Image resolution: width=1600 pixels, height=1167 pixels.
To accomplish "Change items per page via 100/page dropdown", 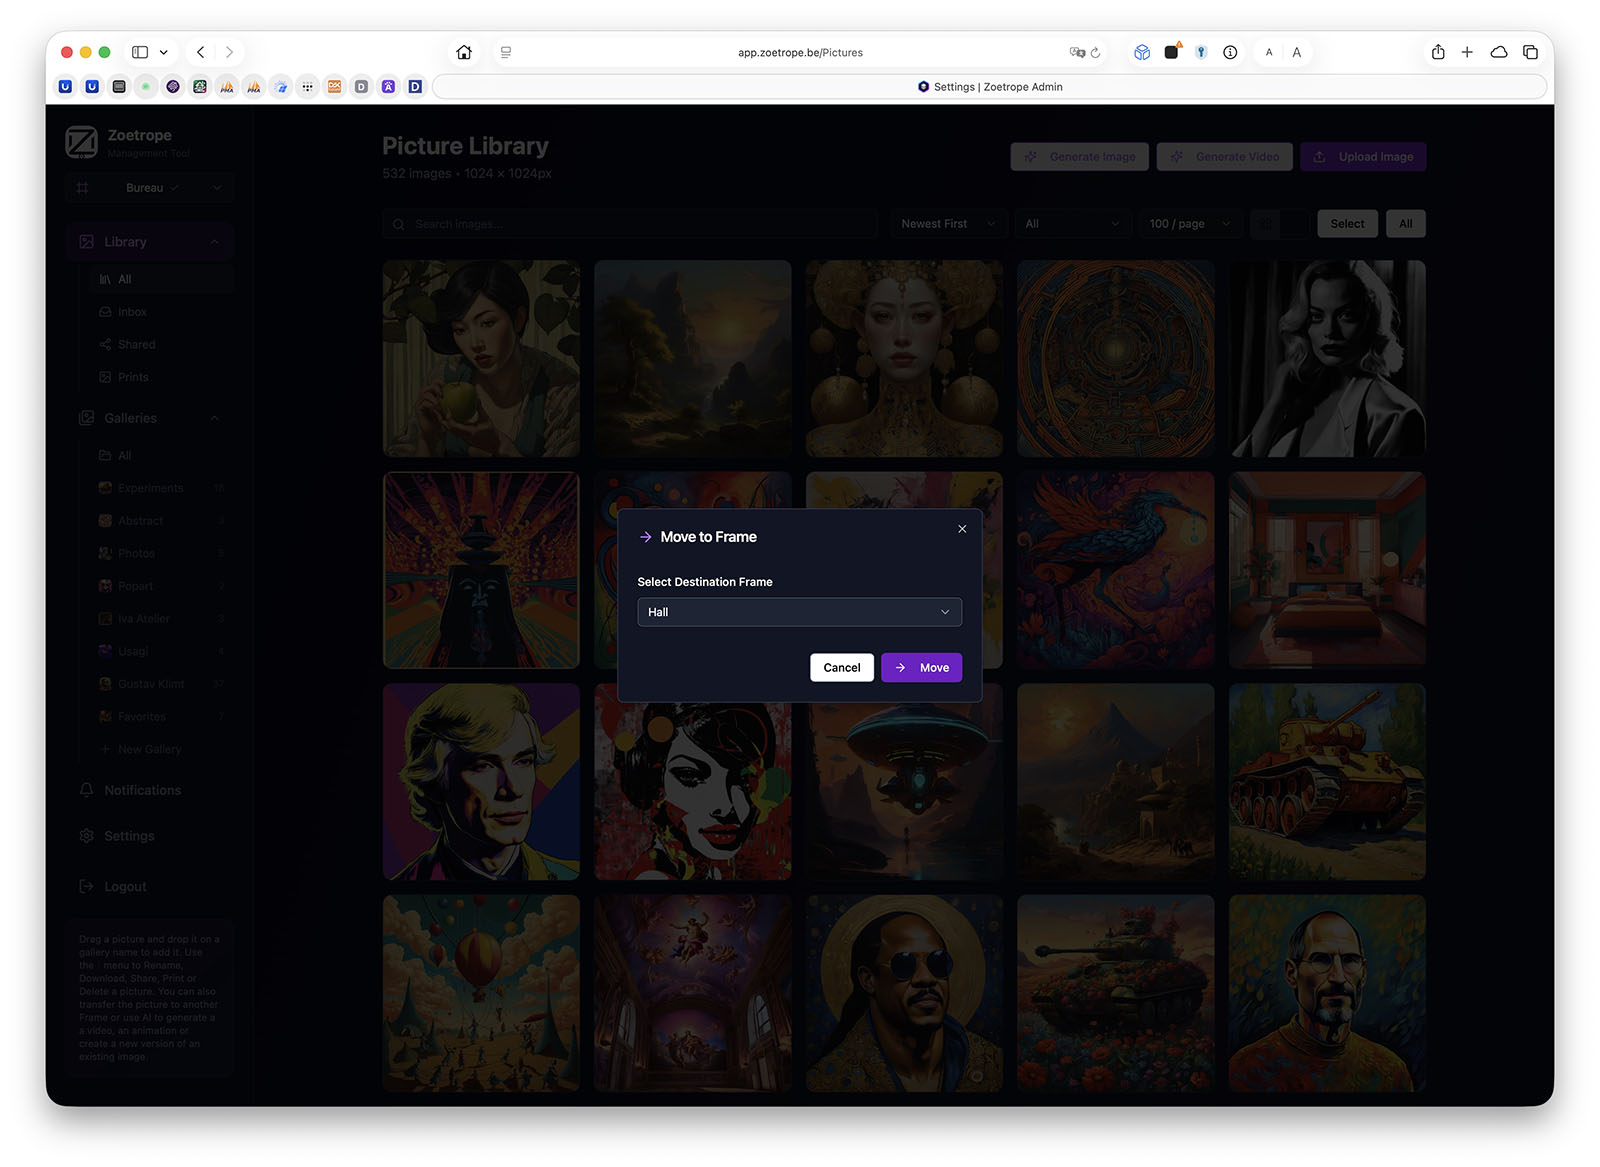I will pos(1189,223).
